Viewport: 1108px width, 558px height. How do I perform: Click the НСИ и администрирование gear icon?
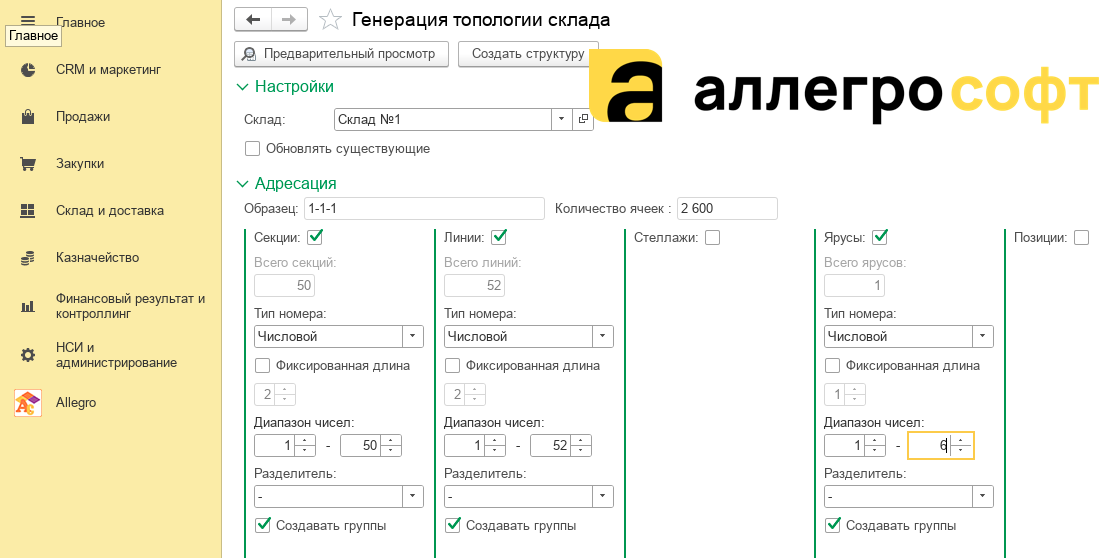coord(28,355)
